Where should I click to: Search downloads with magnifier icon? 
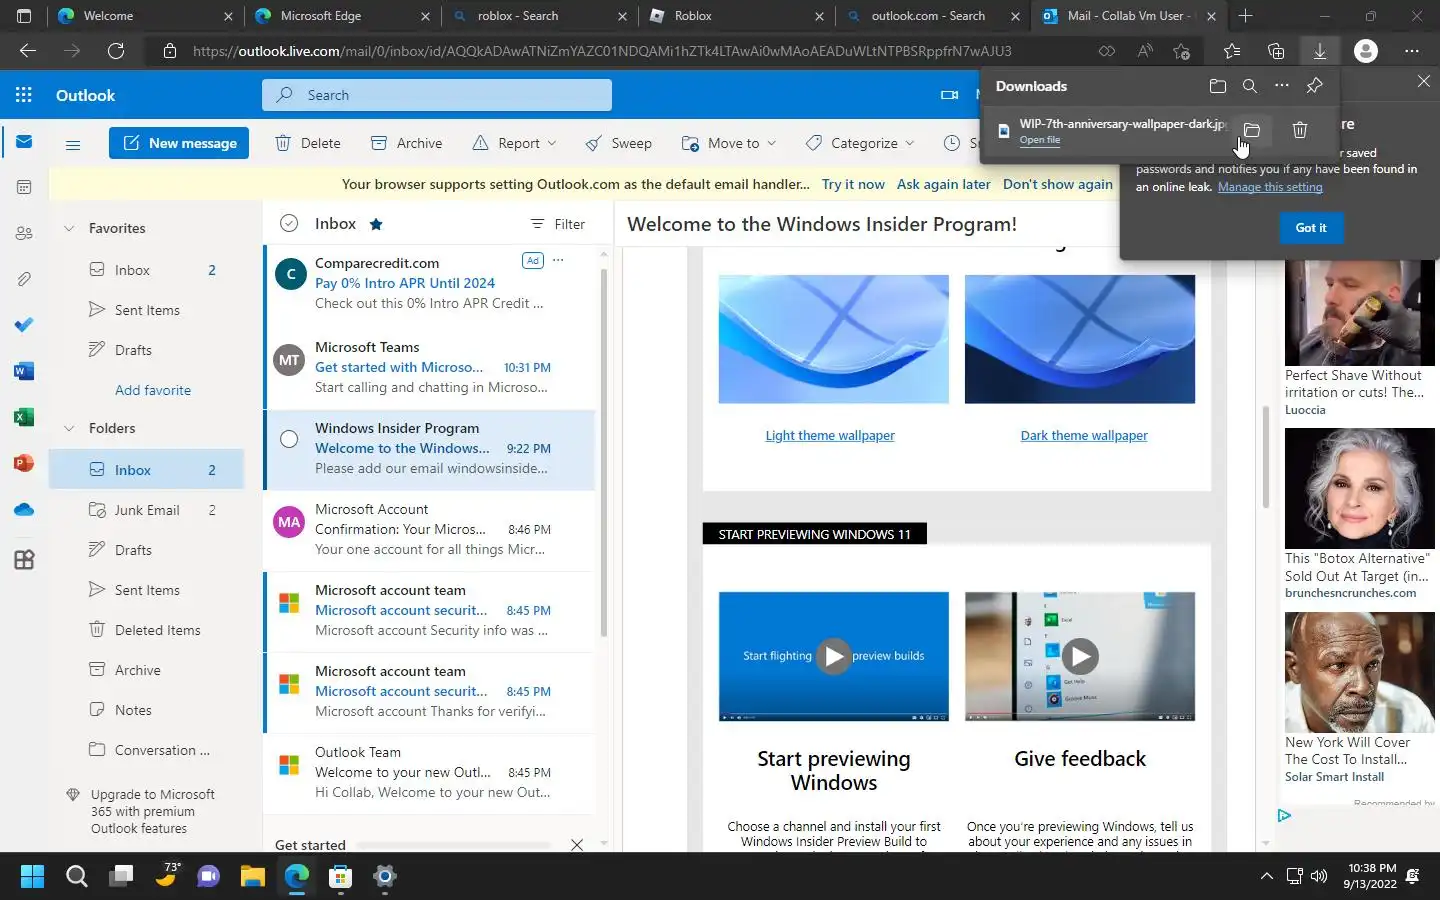click(1249, 86)
